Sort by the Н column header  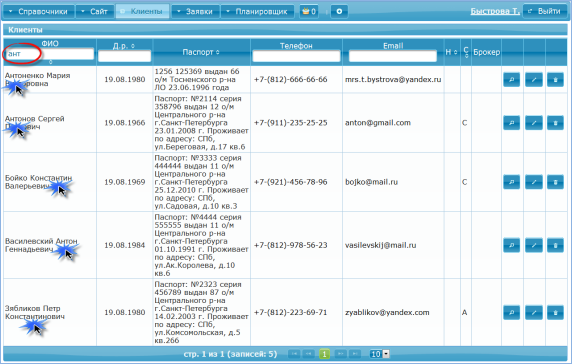click(451, 52)
